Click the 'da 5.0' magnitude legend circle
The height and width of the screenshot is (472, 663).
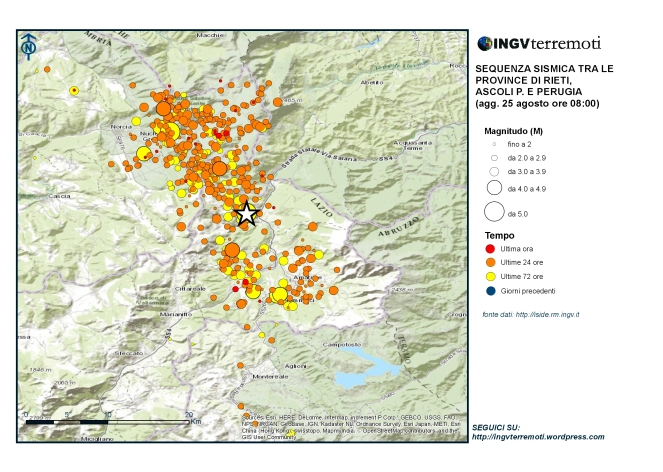[x=493, y=212]
